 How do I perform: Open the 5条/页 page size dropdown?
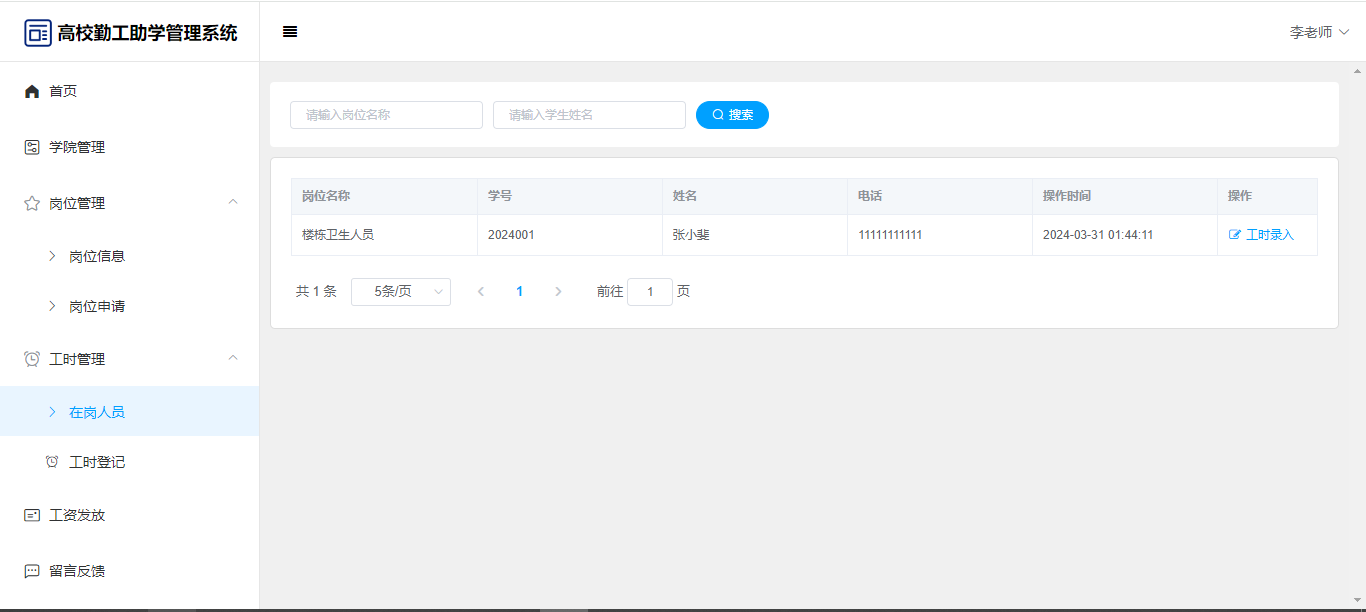pos(400,292)
